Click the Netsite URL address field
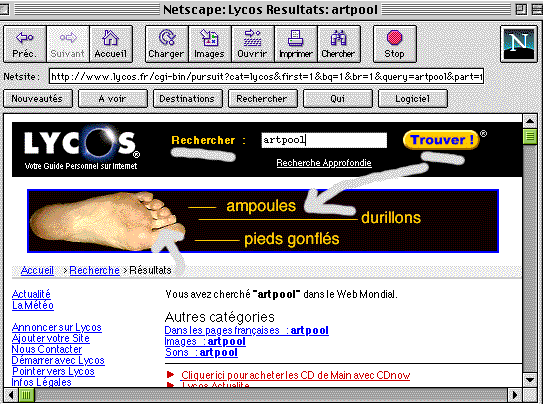Screen dimensions: 543x404 (266, 77)
